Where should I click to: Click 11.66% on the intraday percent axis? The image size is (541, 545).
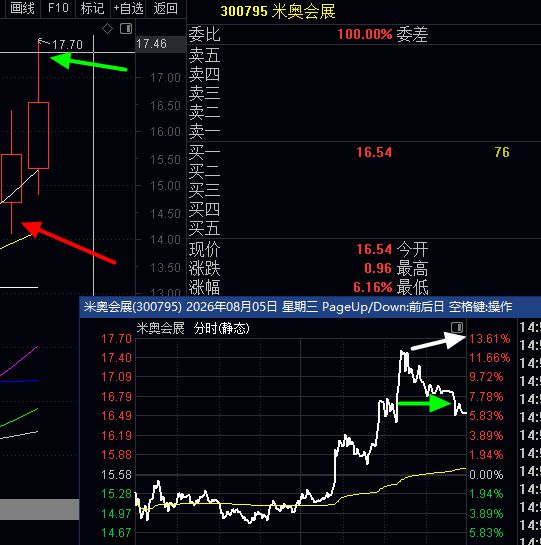(x=490, y=358)
